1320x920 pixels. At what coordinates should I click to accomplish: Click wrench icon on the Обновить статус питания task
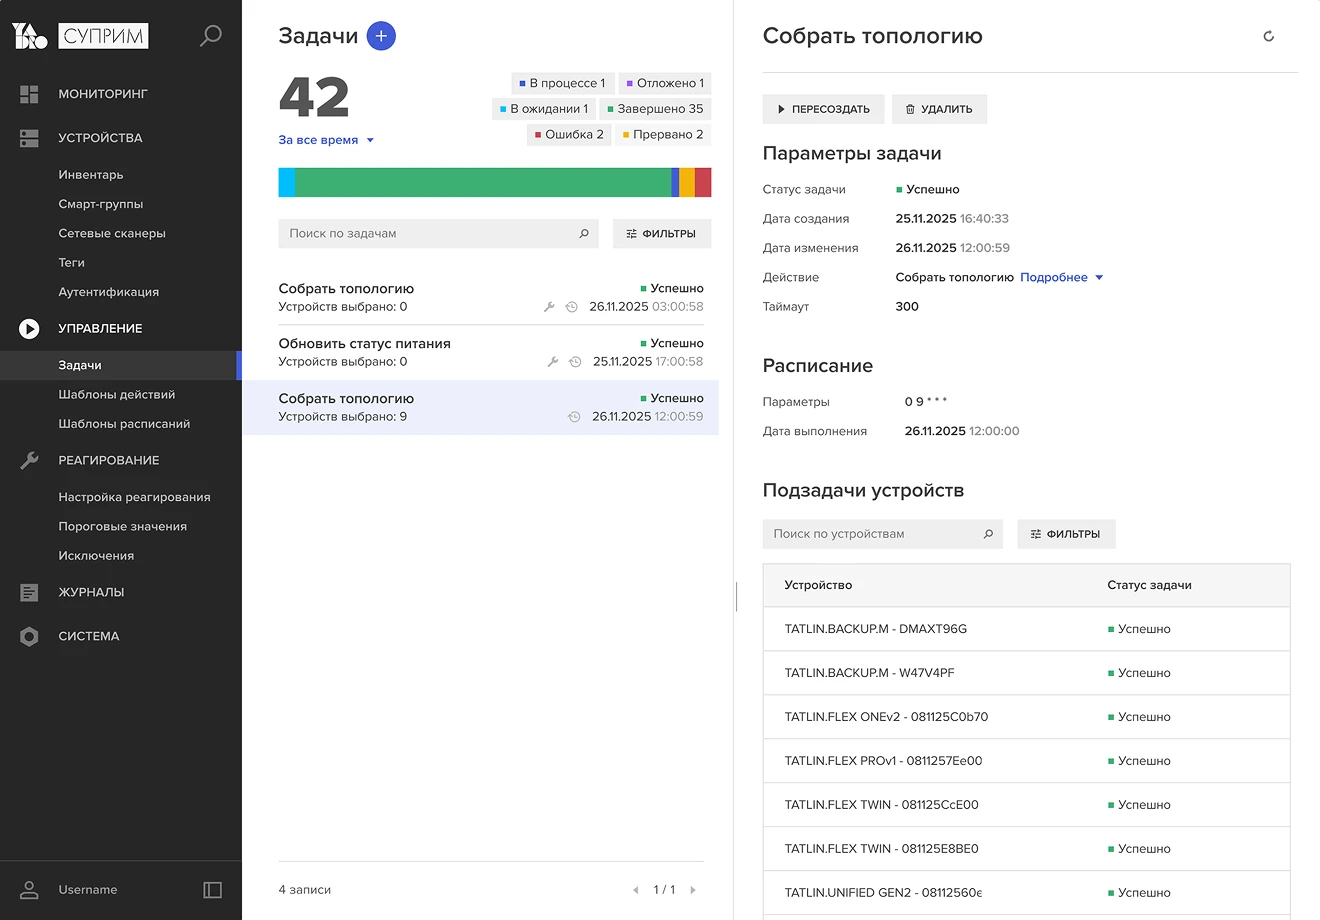552,362
